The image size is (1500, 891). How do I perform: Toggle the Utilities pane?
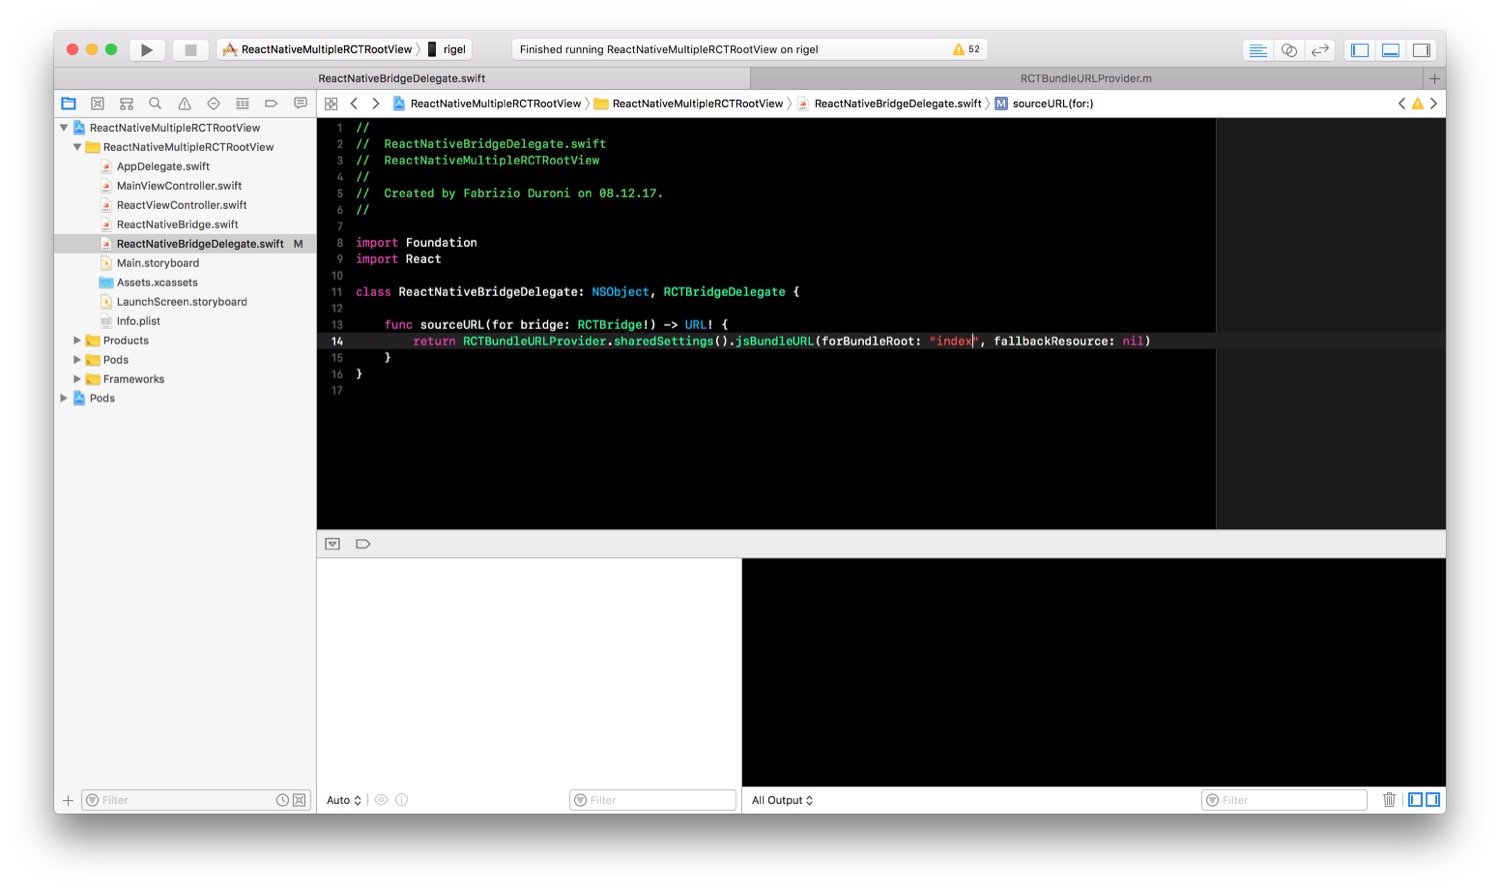(x=1422, y=50)
